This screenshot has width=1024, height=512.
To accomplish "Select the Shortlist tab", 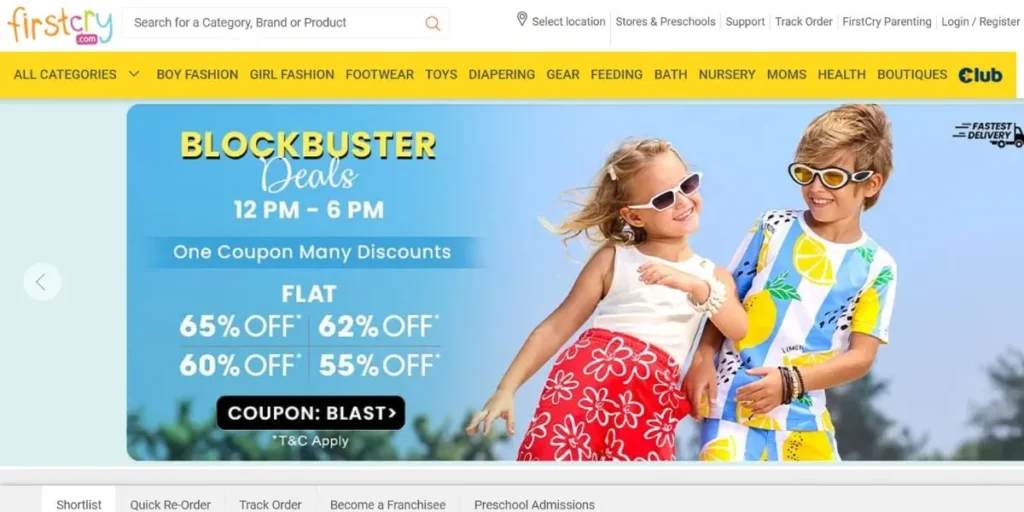I will [x=79, y=504].
